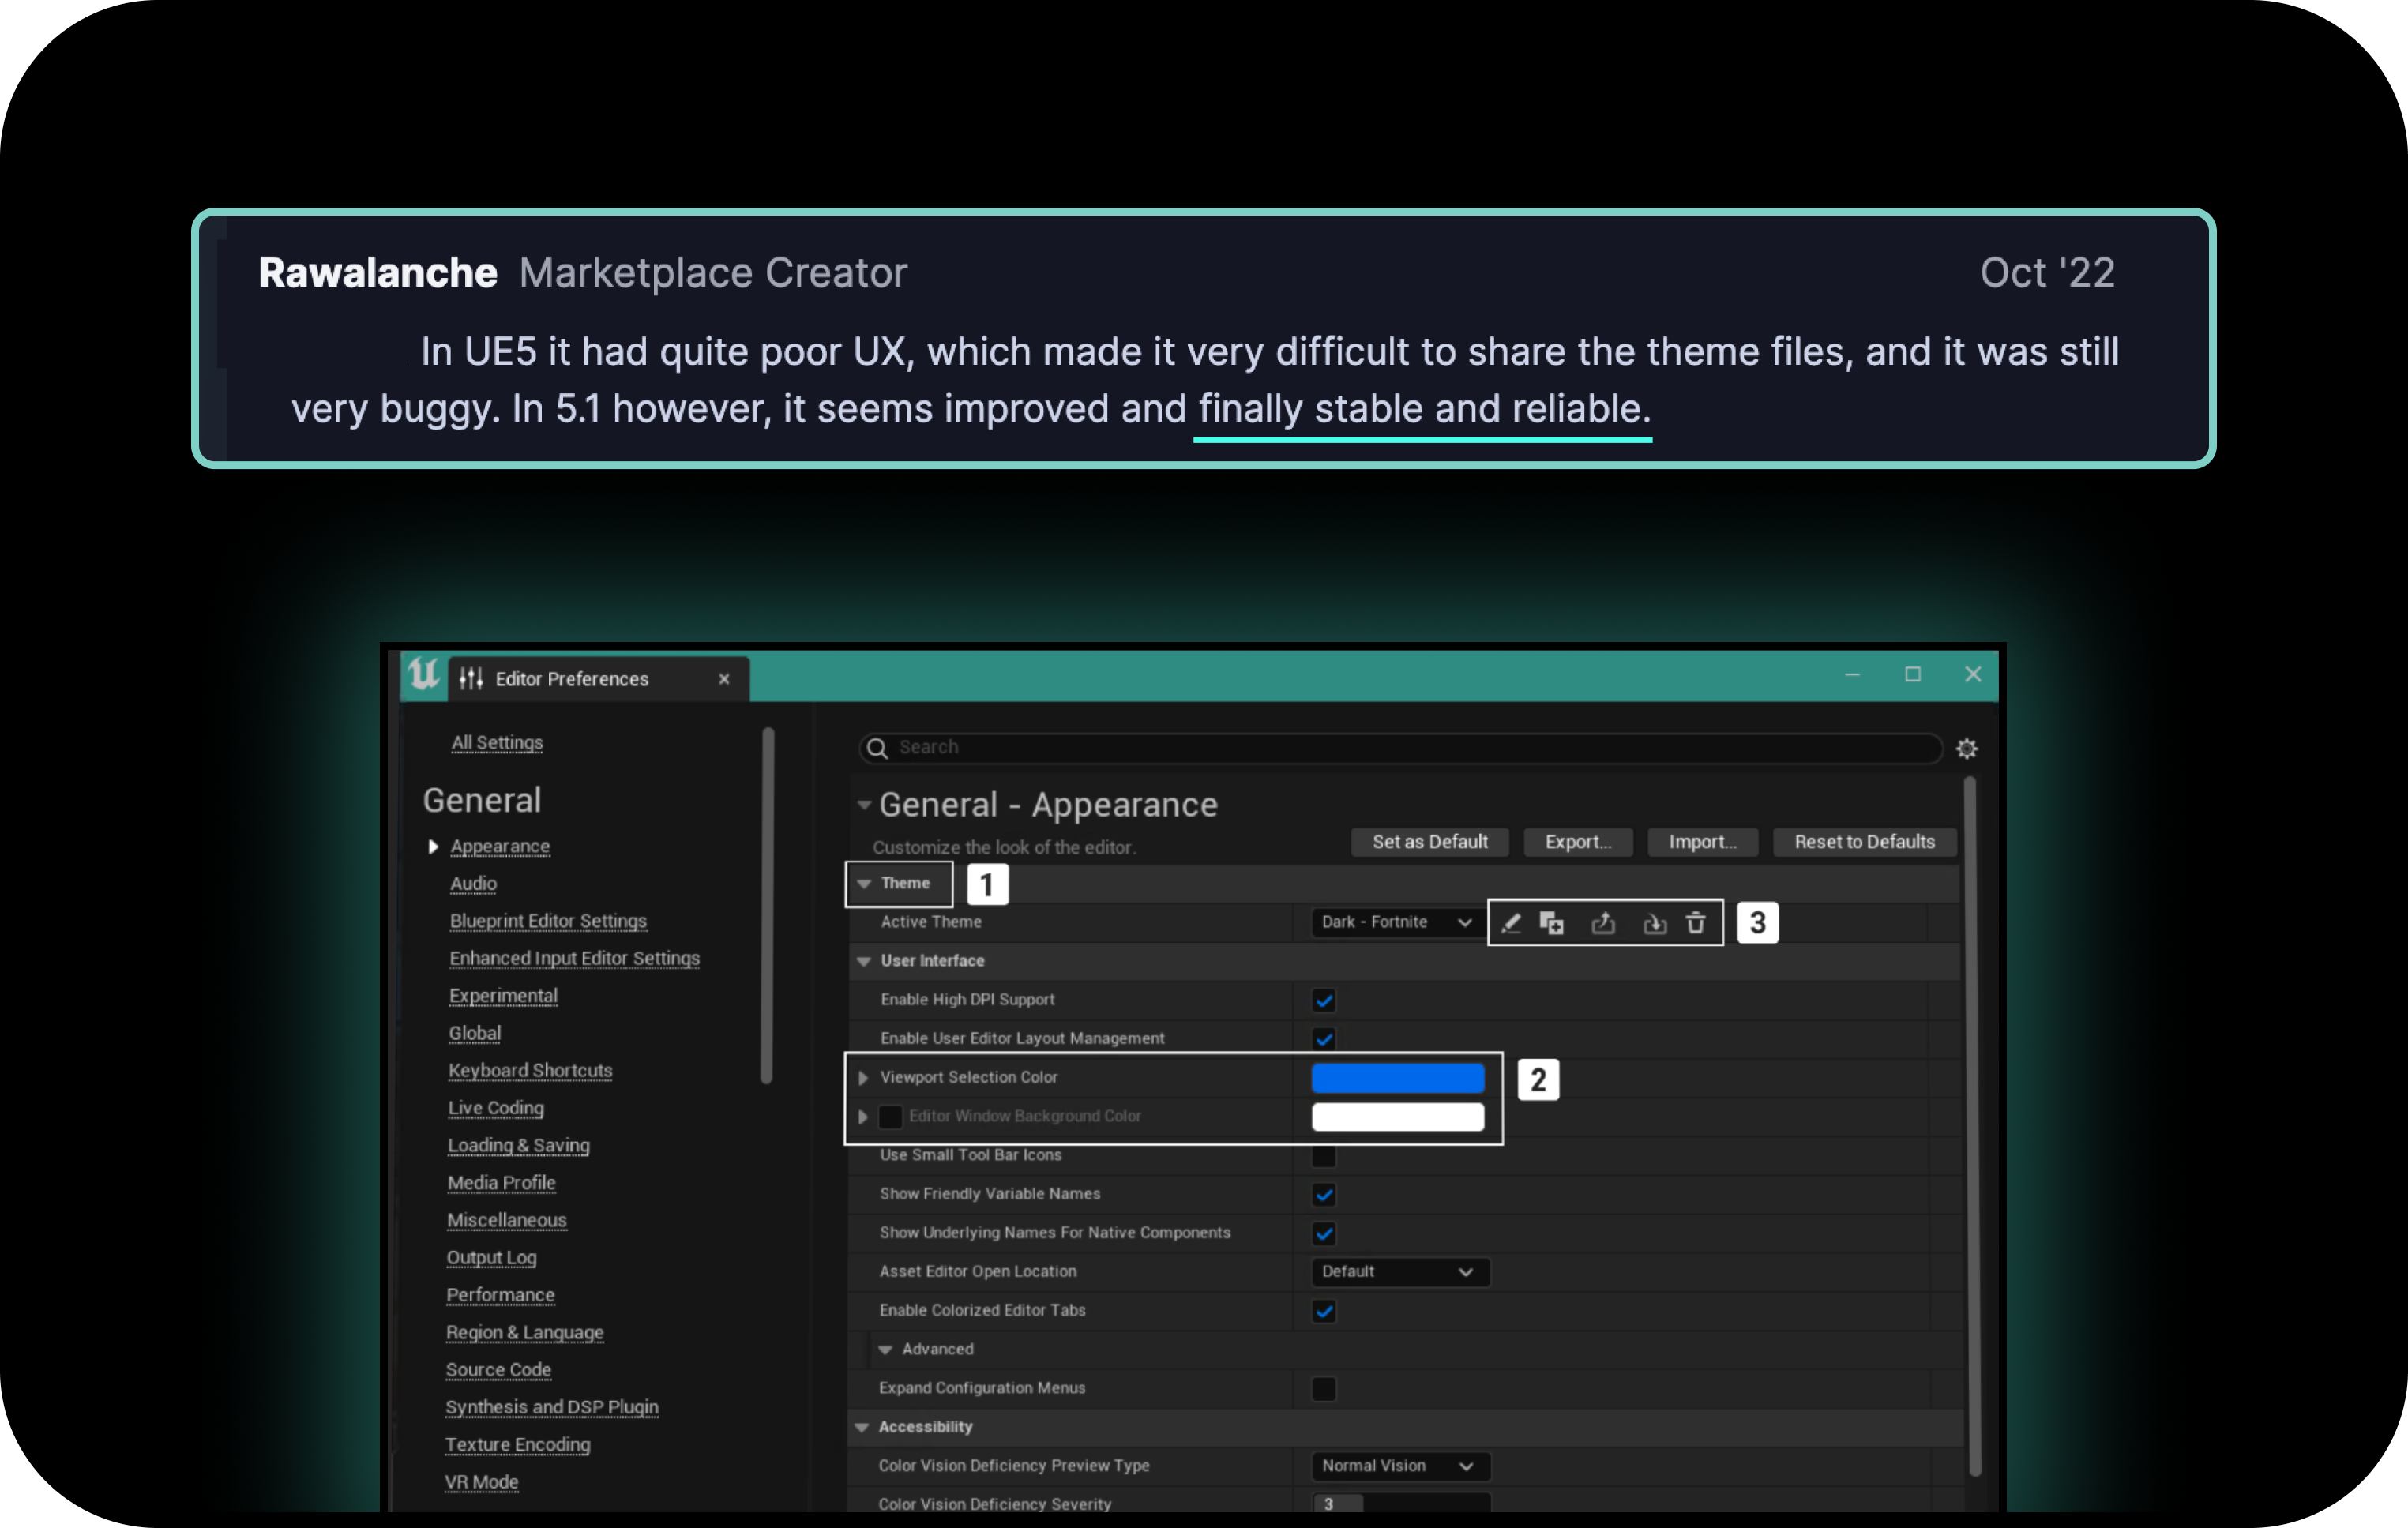Click Set as Default button
This screenshot has height=1528, width=2408.
[1429, 842]
